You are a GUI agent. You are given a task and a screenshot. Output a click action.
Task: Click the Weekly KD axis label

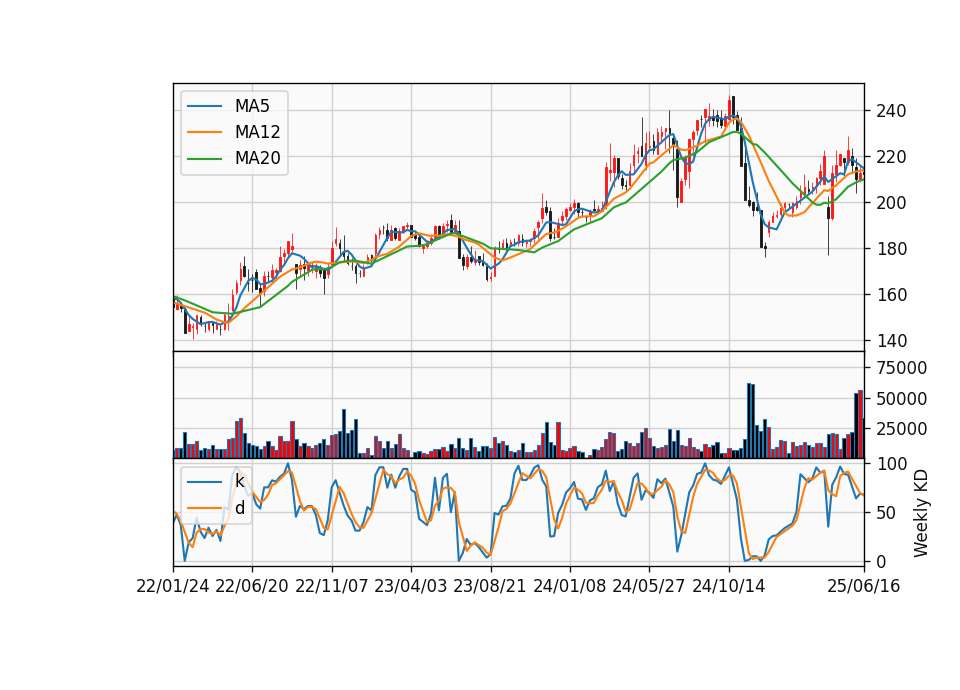coord(920,513)
